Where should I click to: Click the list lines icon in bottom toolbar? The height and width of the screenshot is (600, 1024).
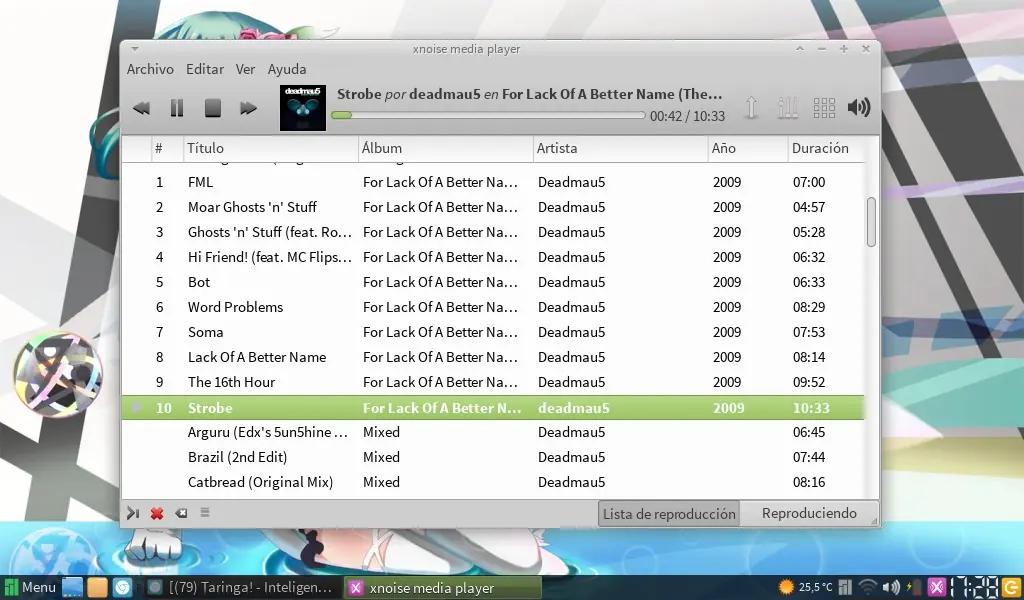204,513
